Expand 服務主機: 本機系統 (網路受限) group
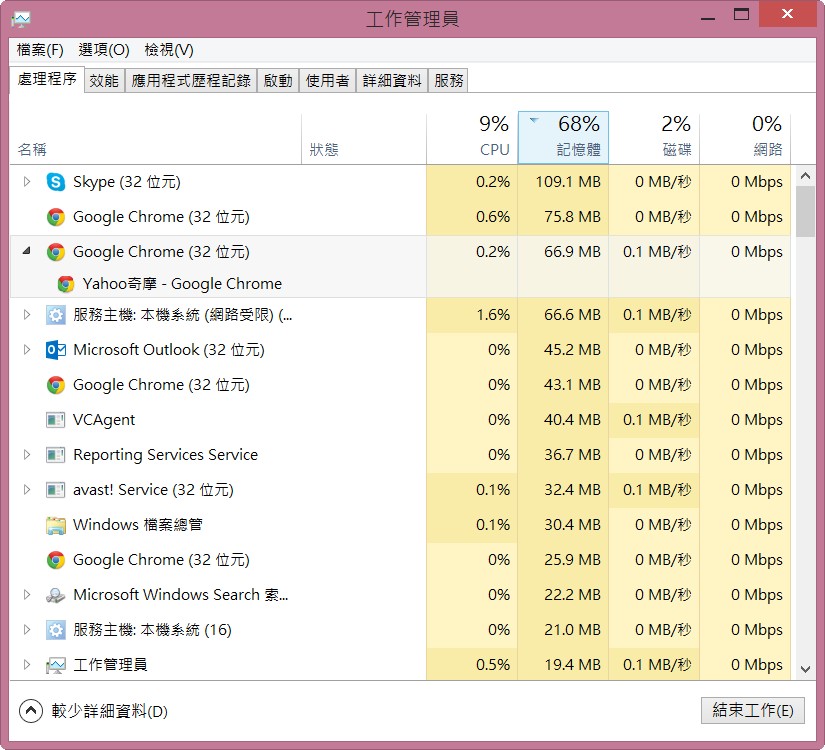 click(27, 315)
